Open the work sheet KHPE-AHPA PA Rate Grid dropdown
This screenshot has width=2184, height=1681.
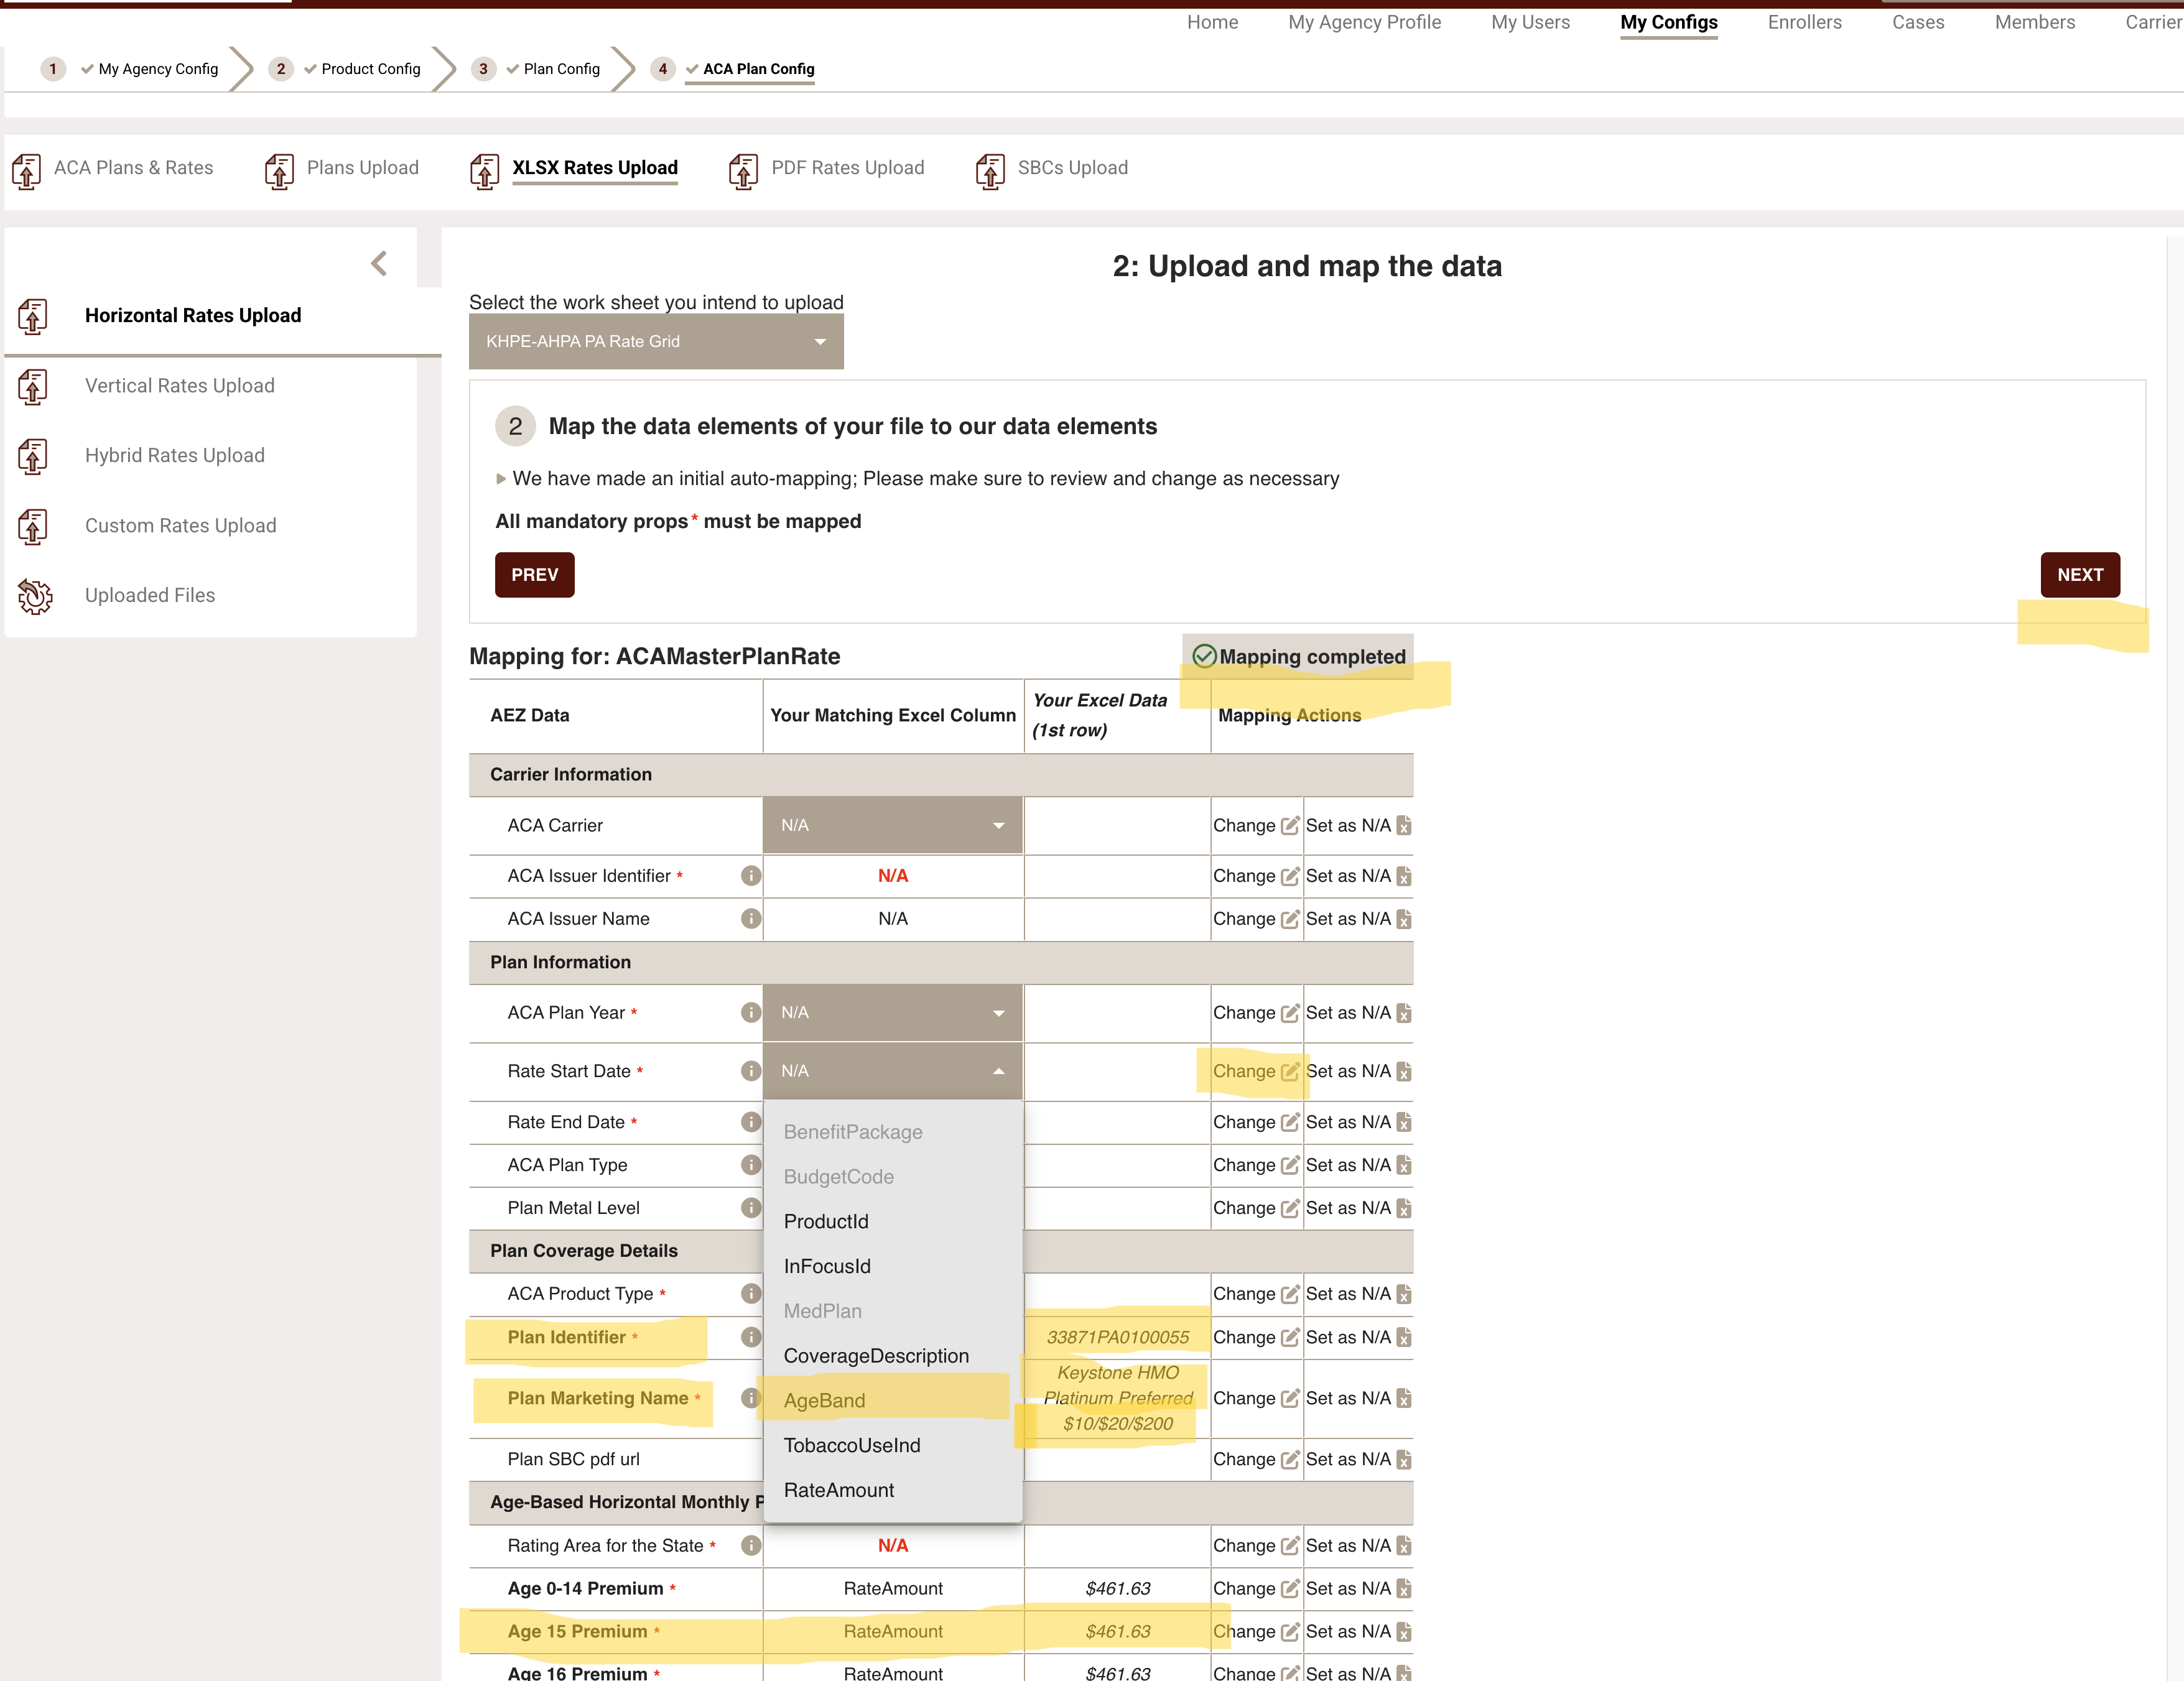656,342
